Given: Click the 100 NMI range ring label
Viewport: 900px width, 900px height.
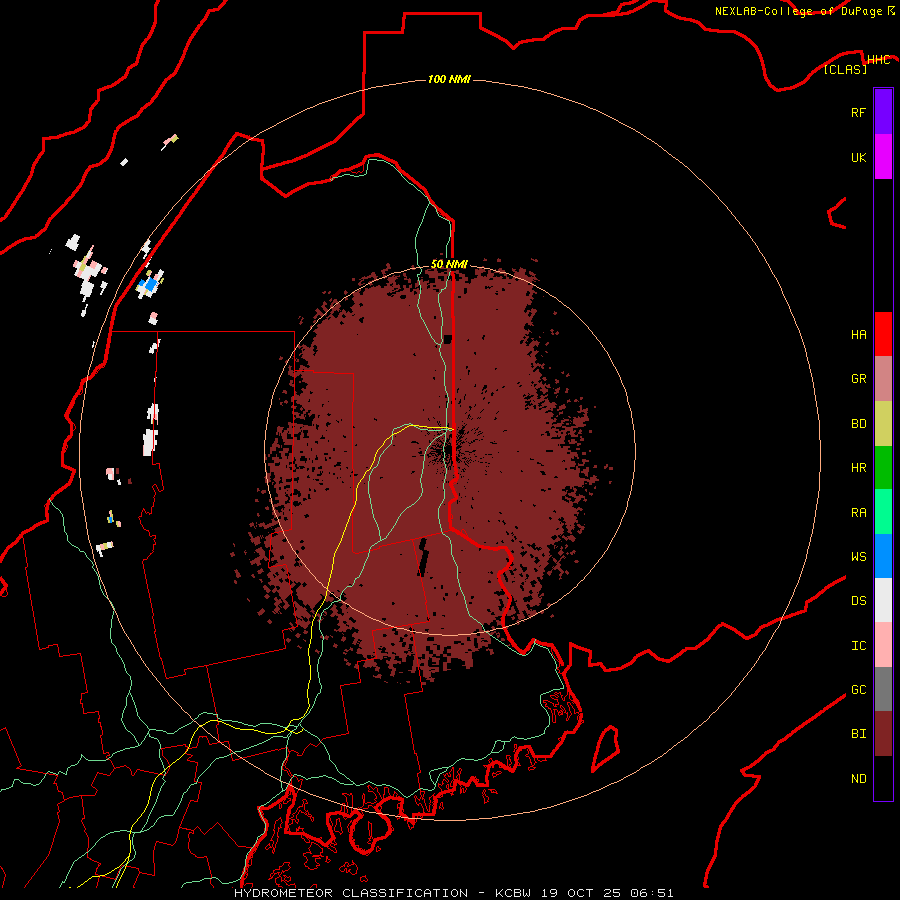Looking at the screenshot, I should [449, 79].
